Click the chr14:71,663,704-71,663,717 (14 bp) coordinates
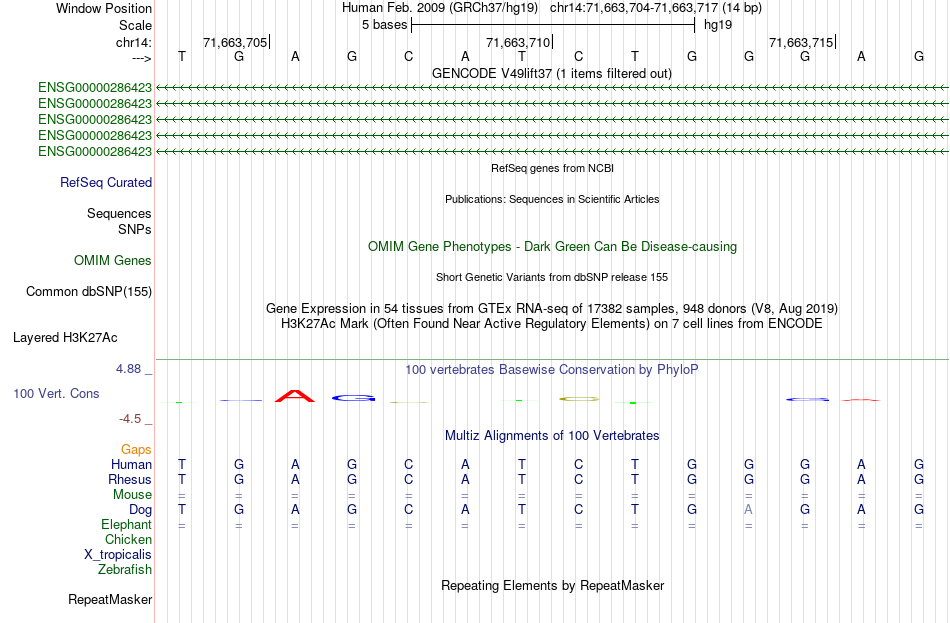This screenshot has width=950, height=623. pos(656,8)
